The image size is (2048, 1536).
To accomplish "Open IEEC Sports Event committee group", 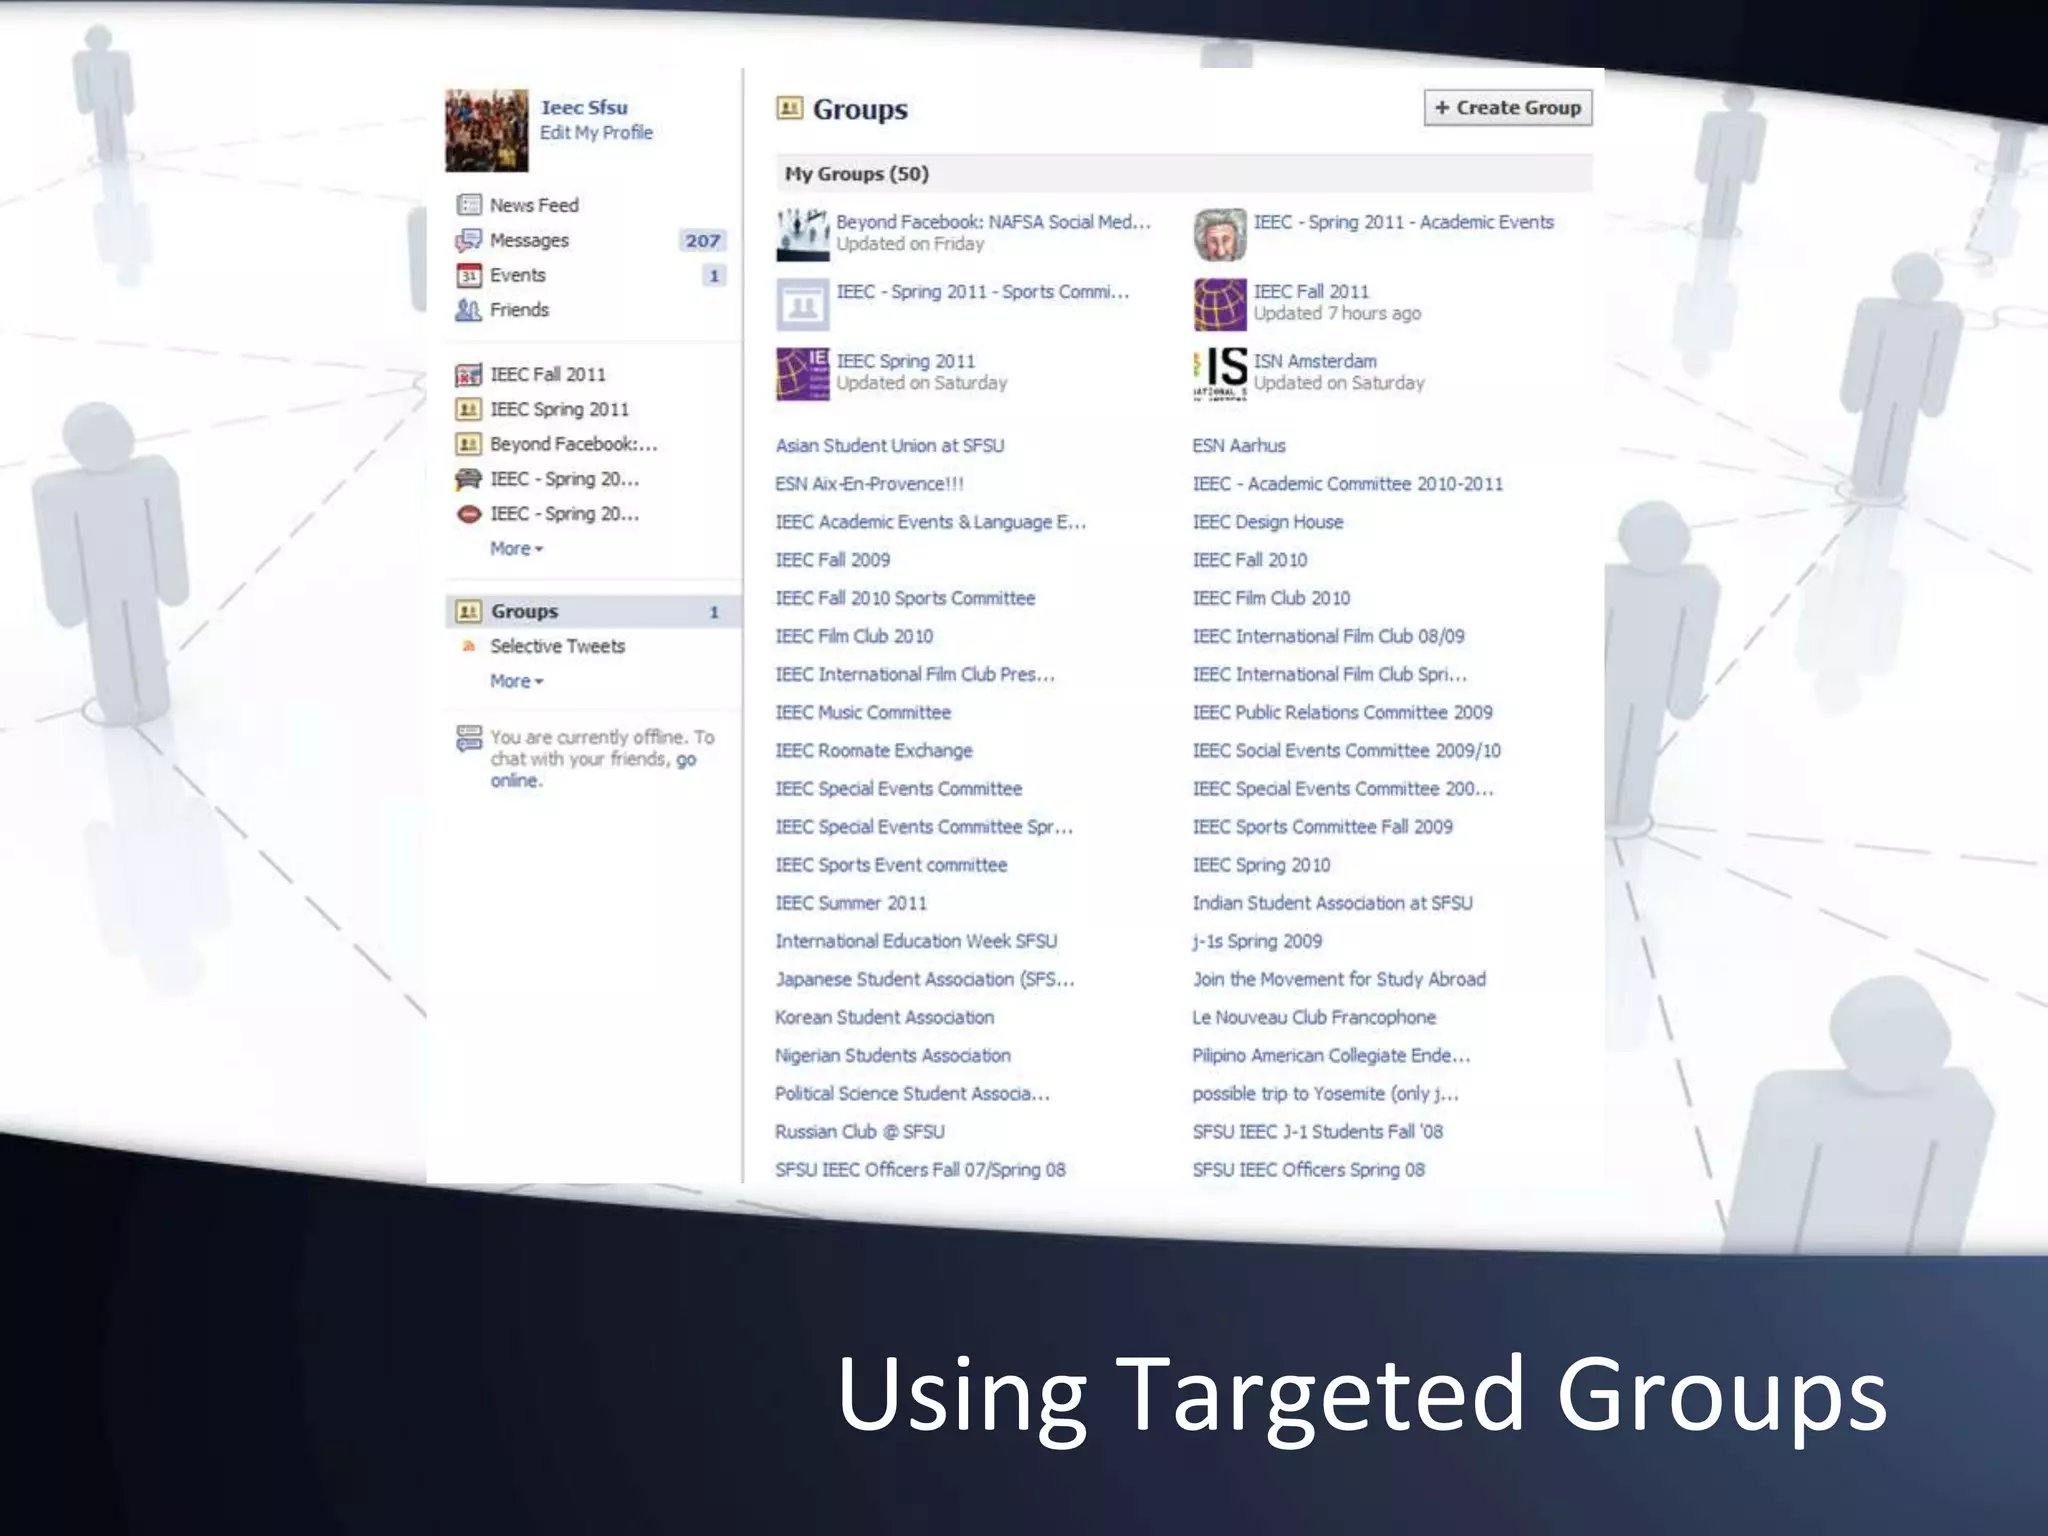I will 891,865.
